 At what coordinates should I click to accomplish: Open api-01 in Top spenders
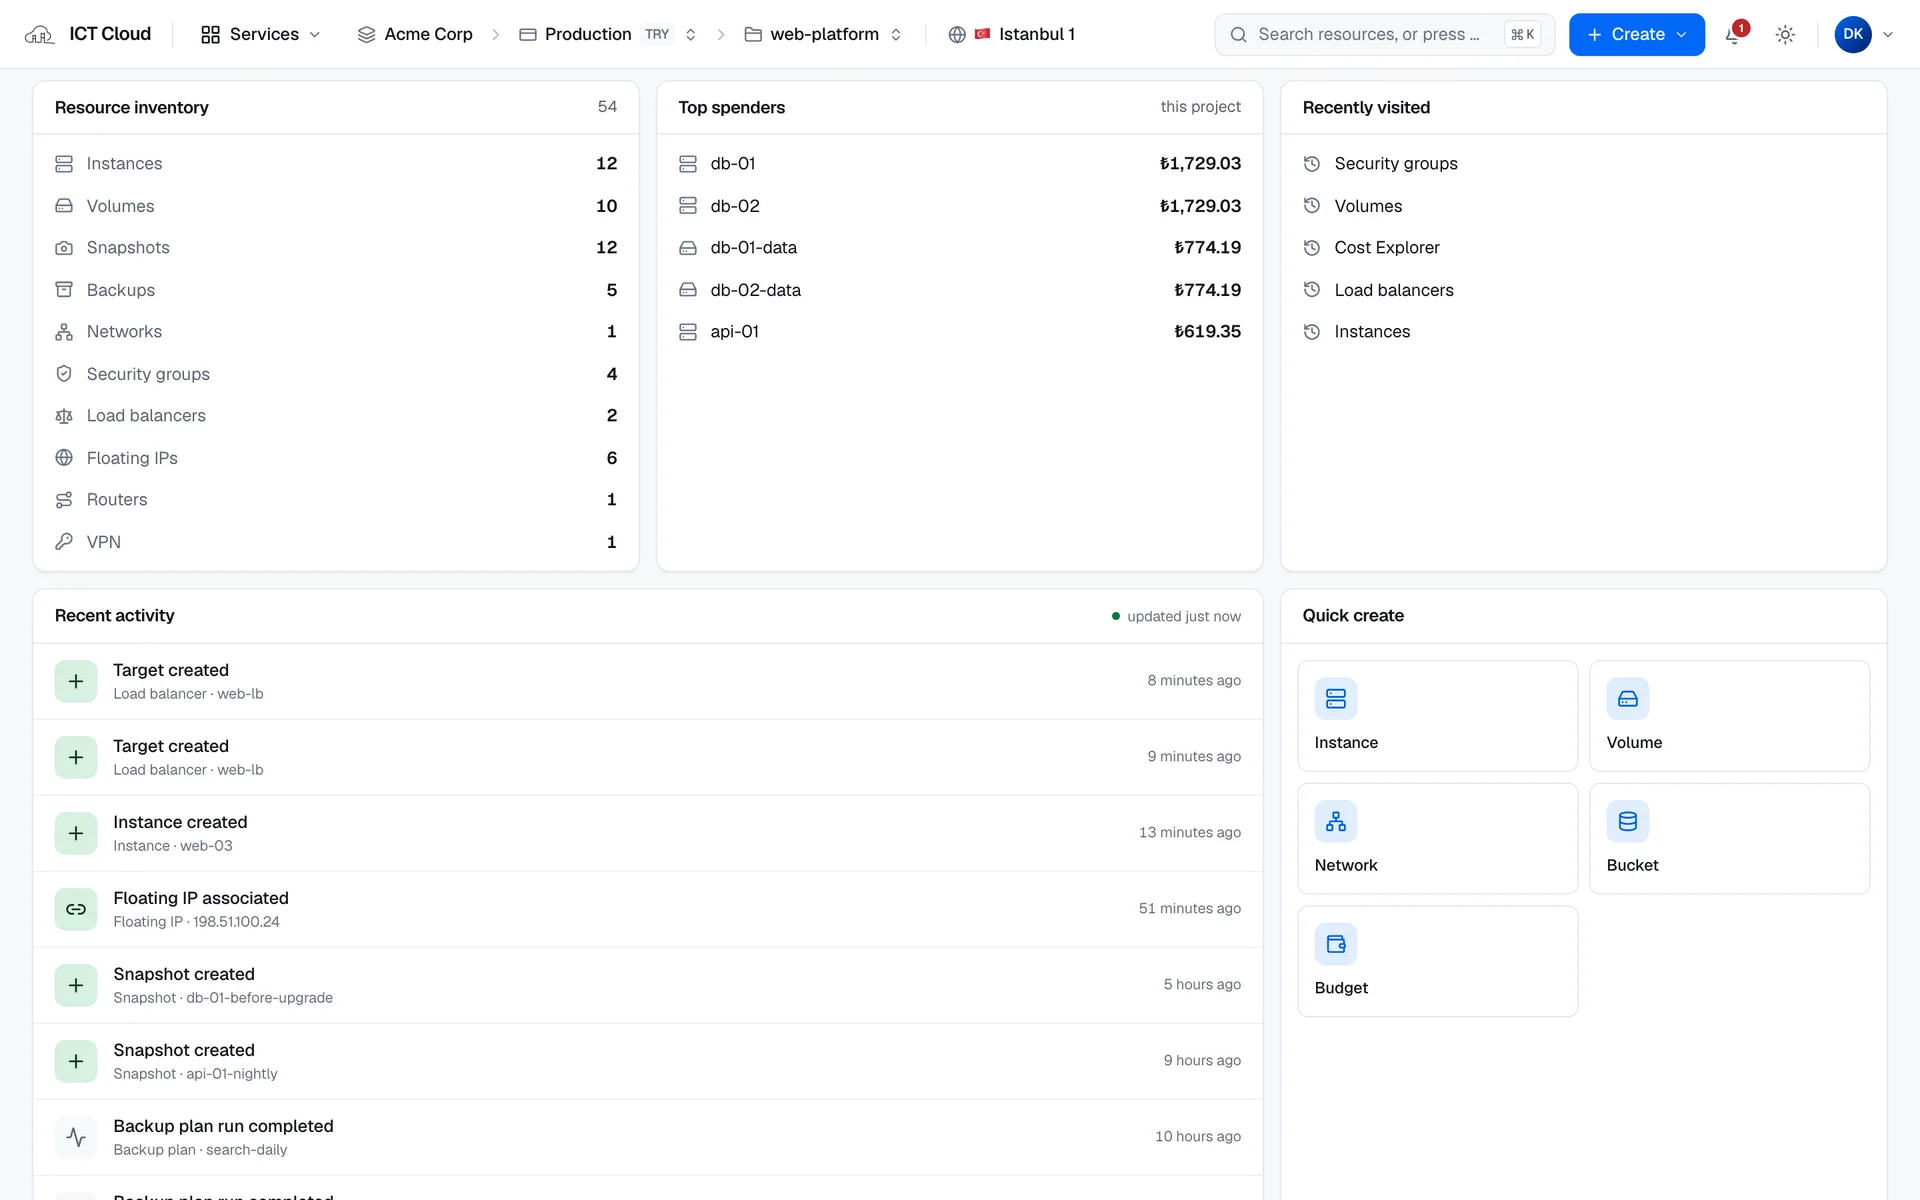tap(960, 332)
